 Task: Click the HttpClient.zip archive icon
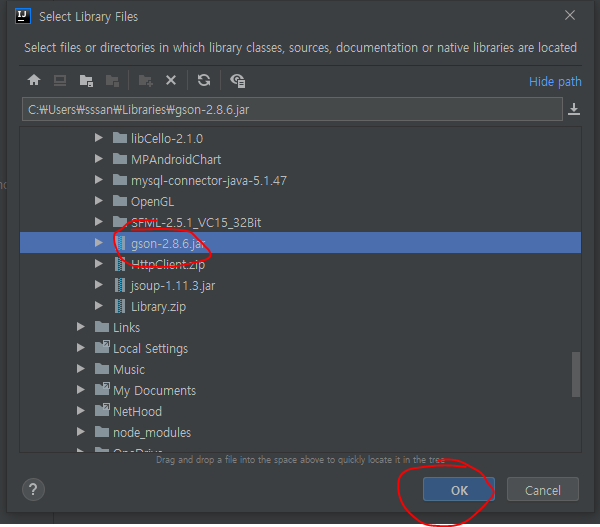coord(120,264)
